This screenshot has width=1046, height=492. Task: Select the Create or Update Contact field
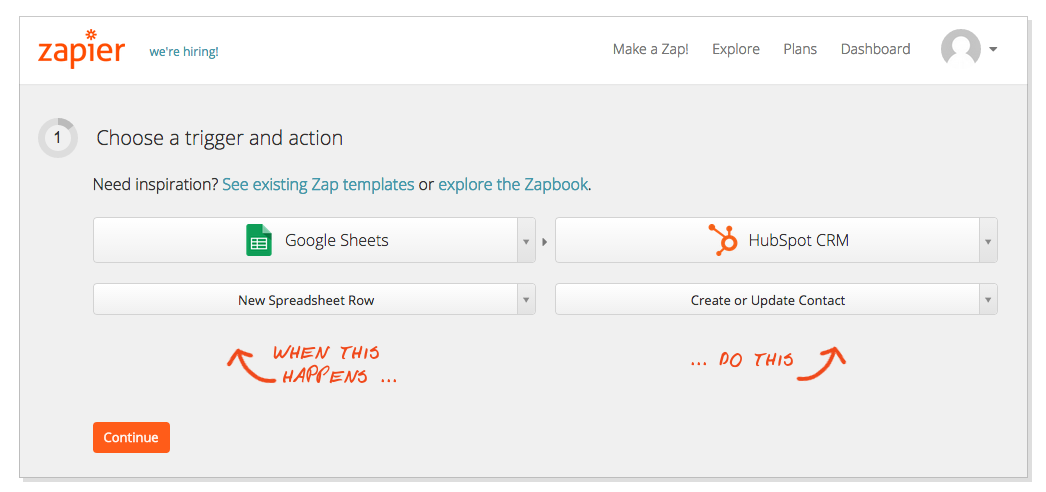pyautogui.click(x=767, y=300)
